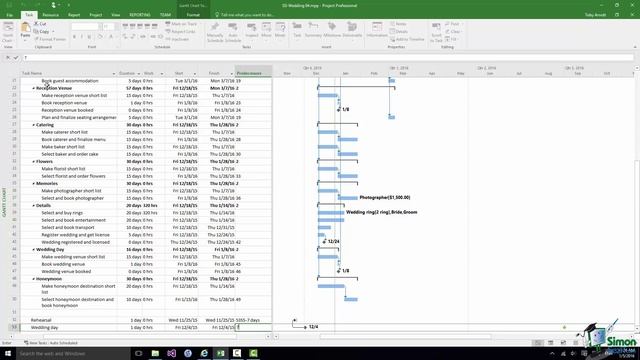Open Task View on the taskbar
The width and height of the screenshot is (640, 360).
coord(139,353)
